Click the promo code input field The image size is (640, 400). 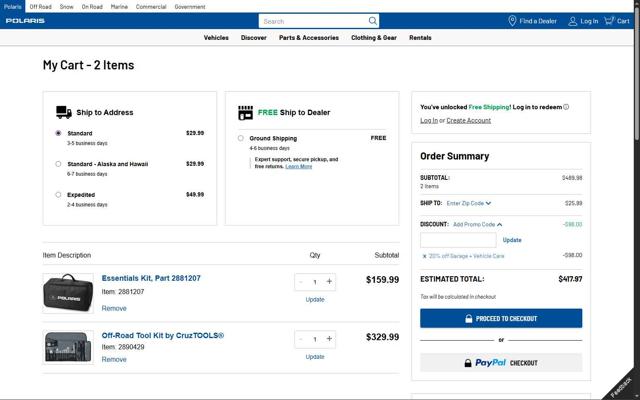458,240
